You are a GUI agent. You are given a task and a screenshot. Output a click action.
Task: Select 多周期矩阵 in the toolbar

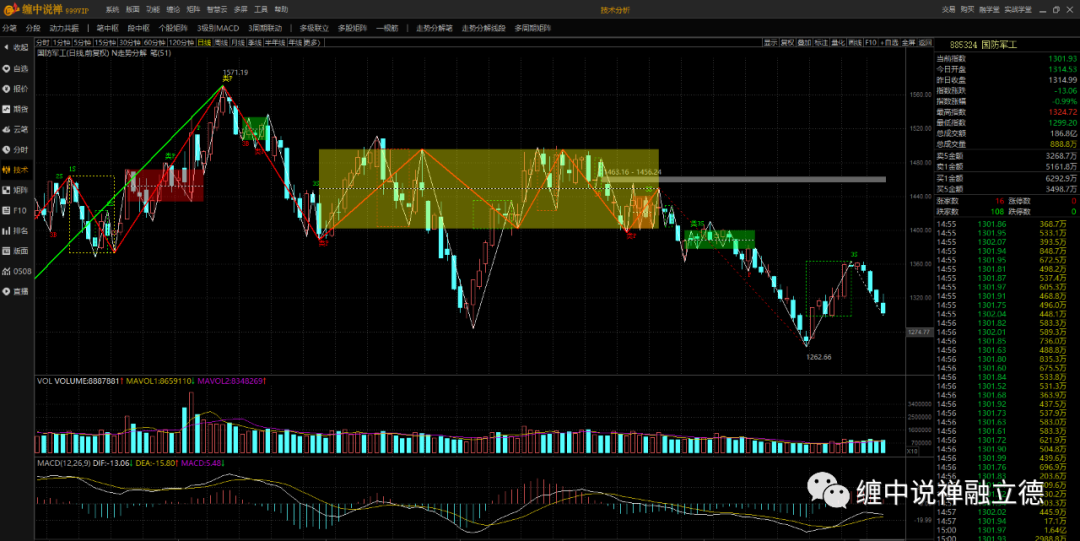point(532,28)
